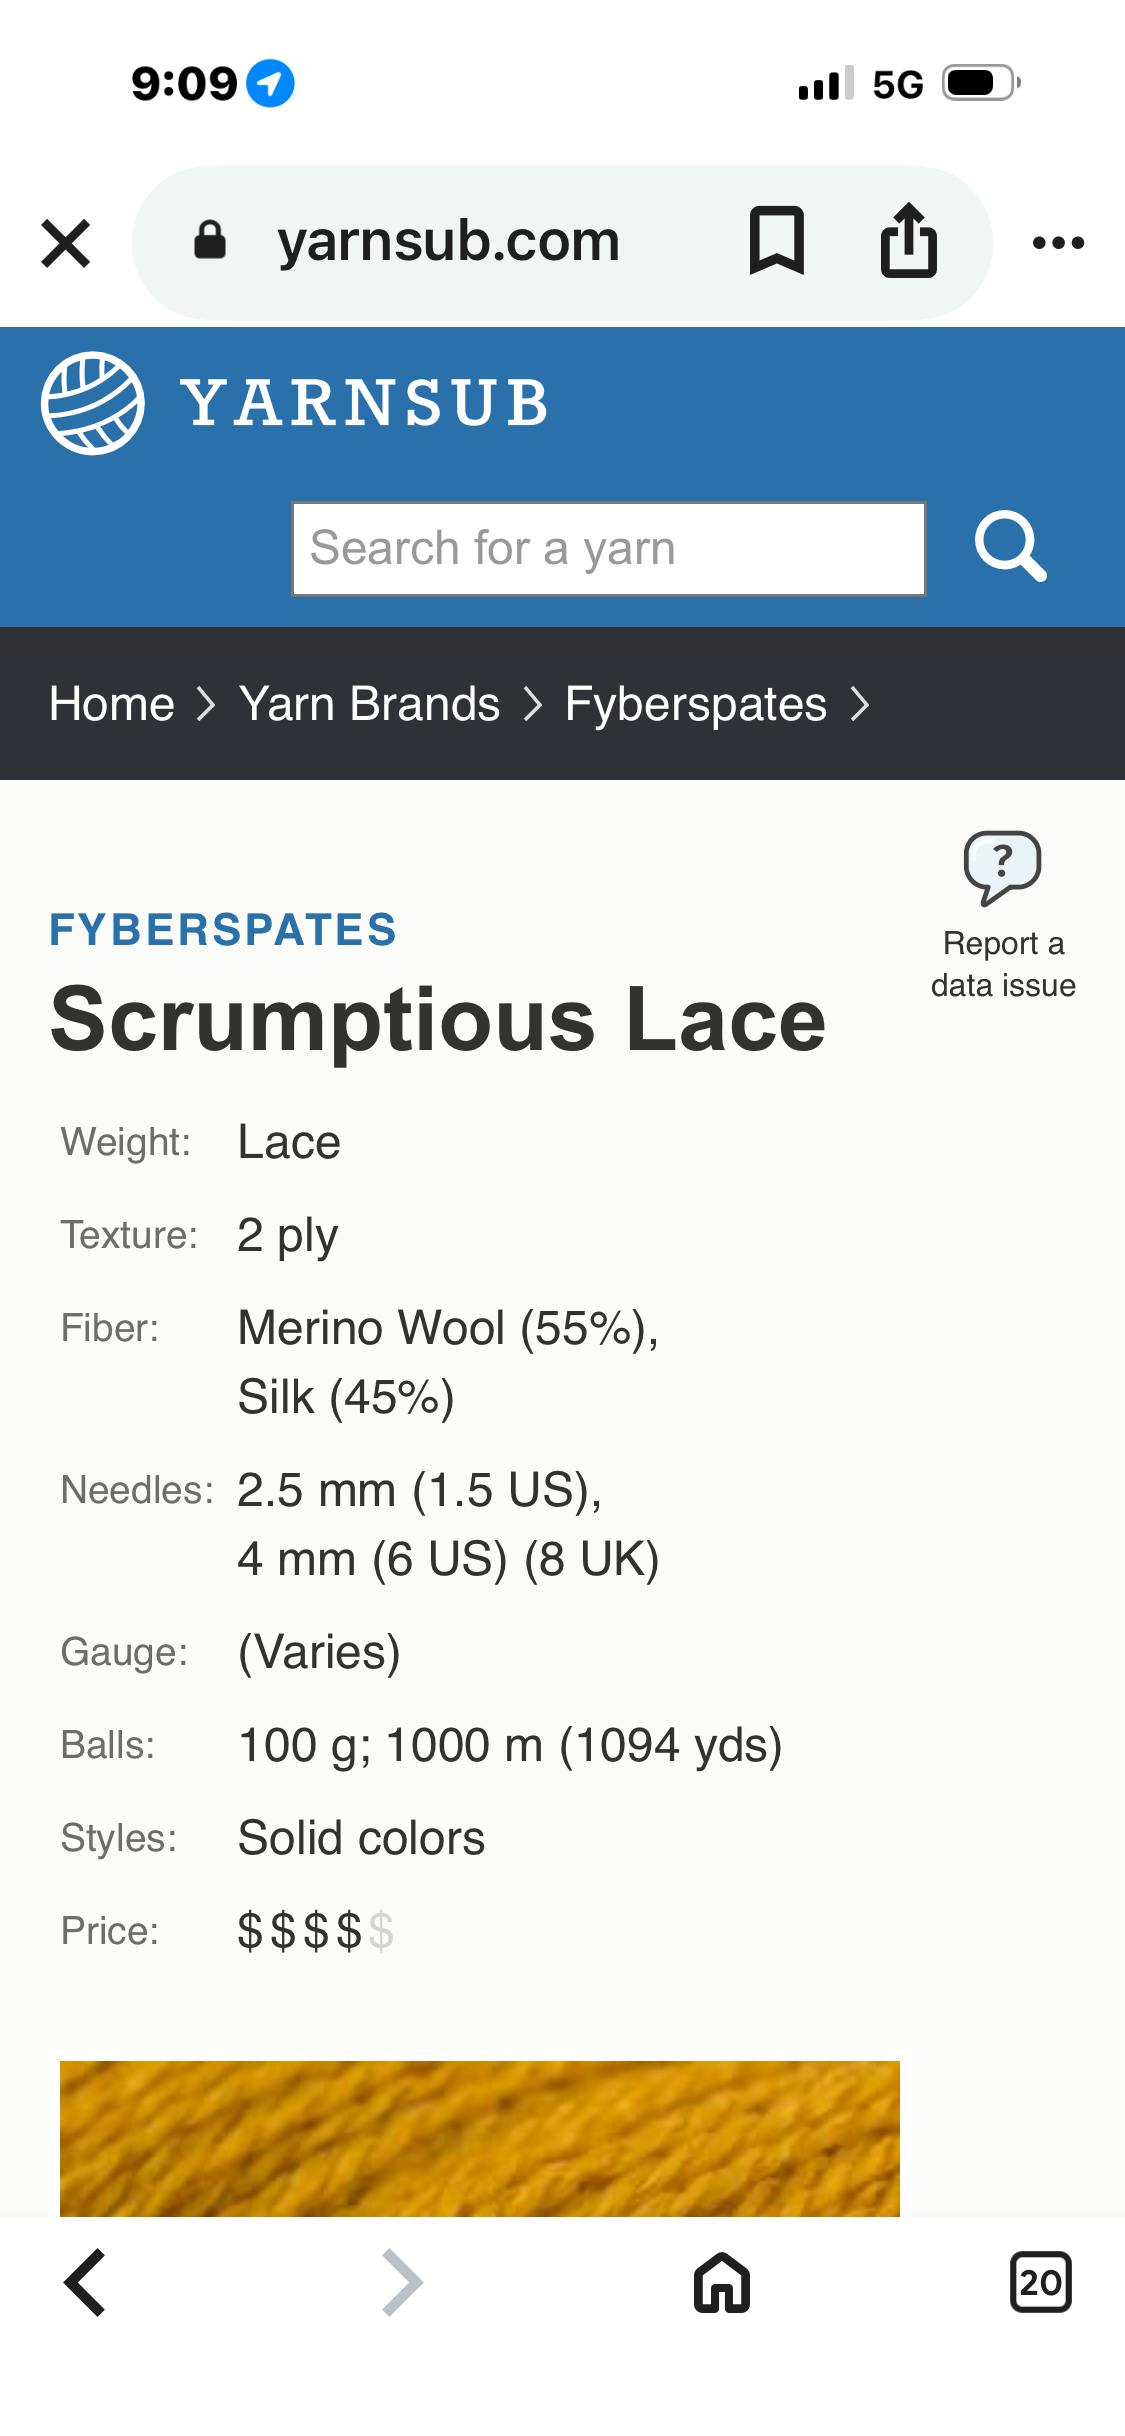Go back with the browser back arrow
Viewport: 1125px width, 2436px height.
point(85,2283)
